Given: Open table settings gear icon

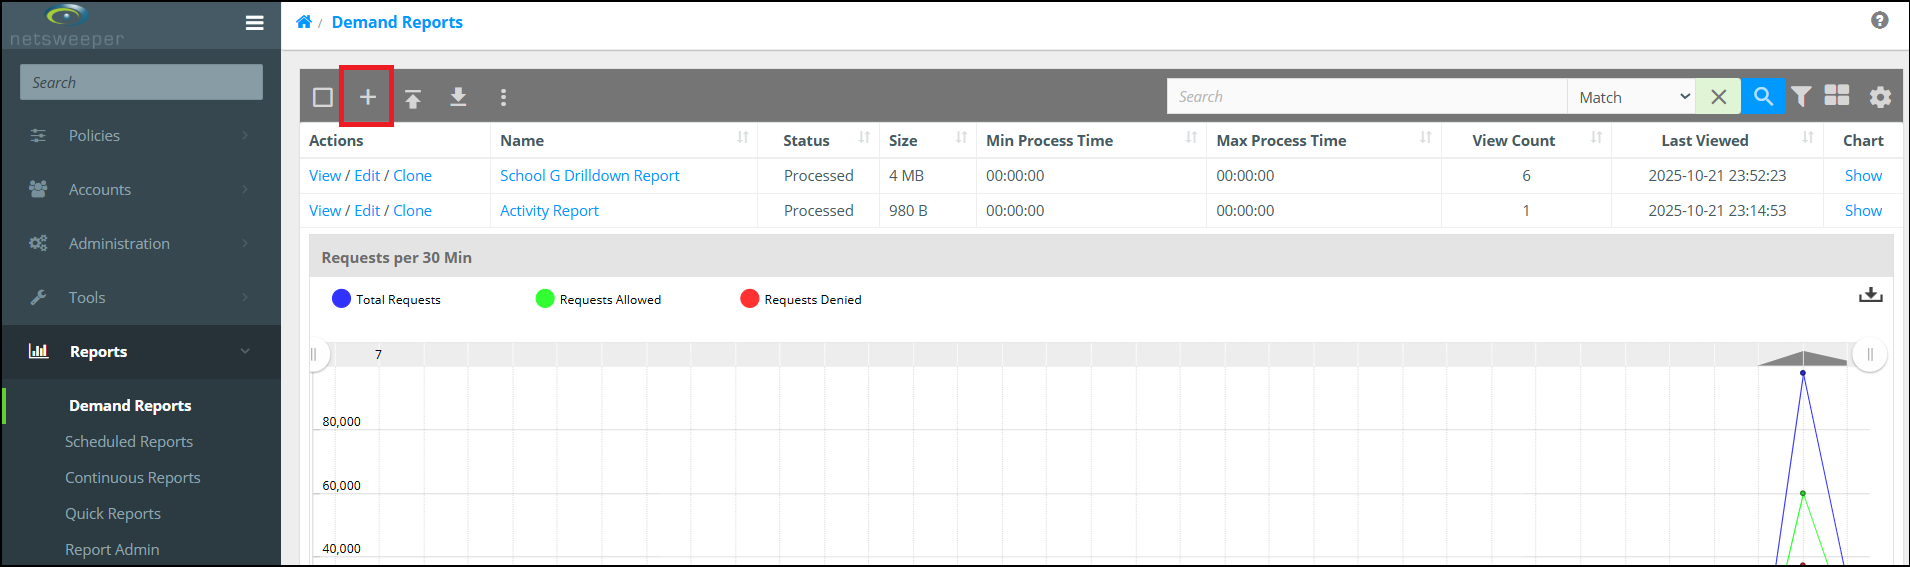Looking at the screenshot, I should (1880, 97).
